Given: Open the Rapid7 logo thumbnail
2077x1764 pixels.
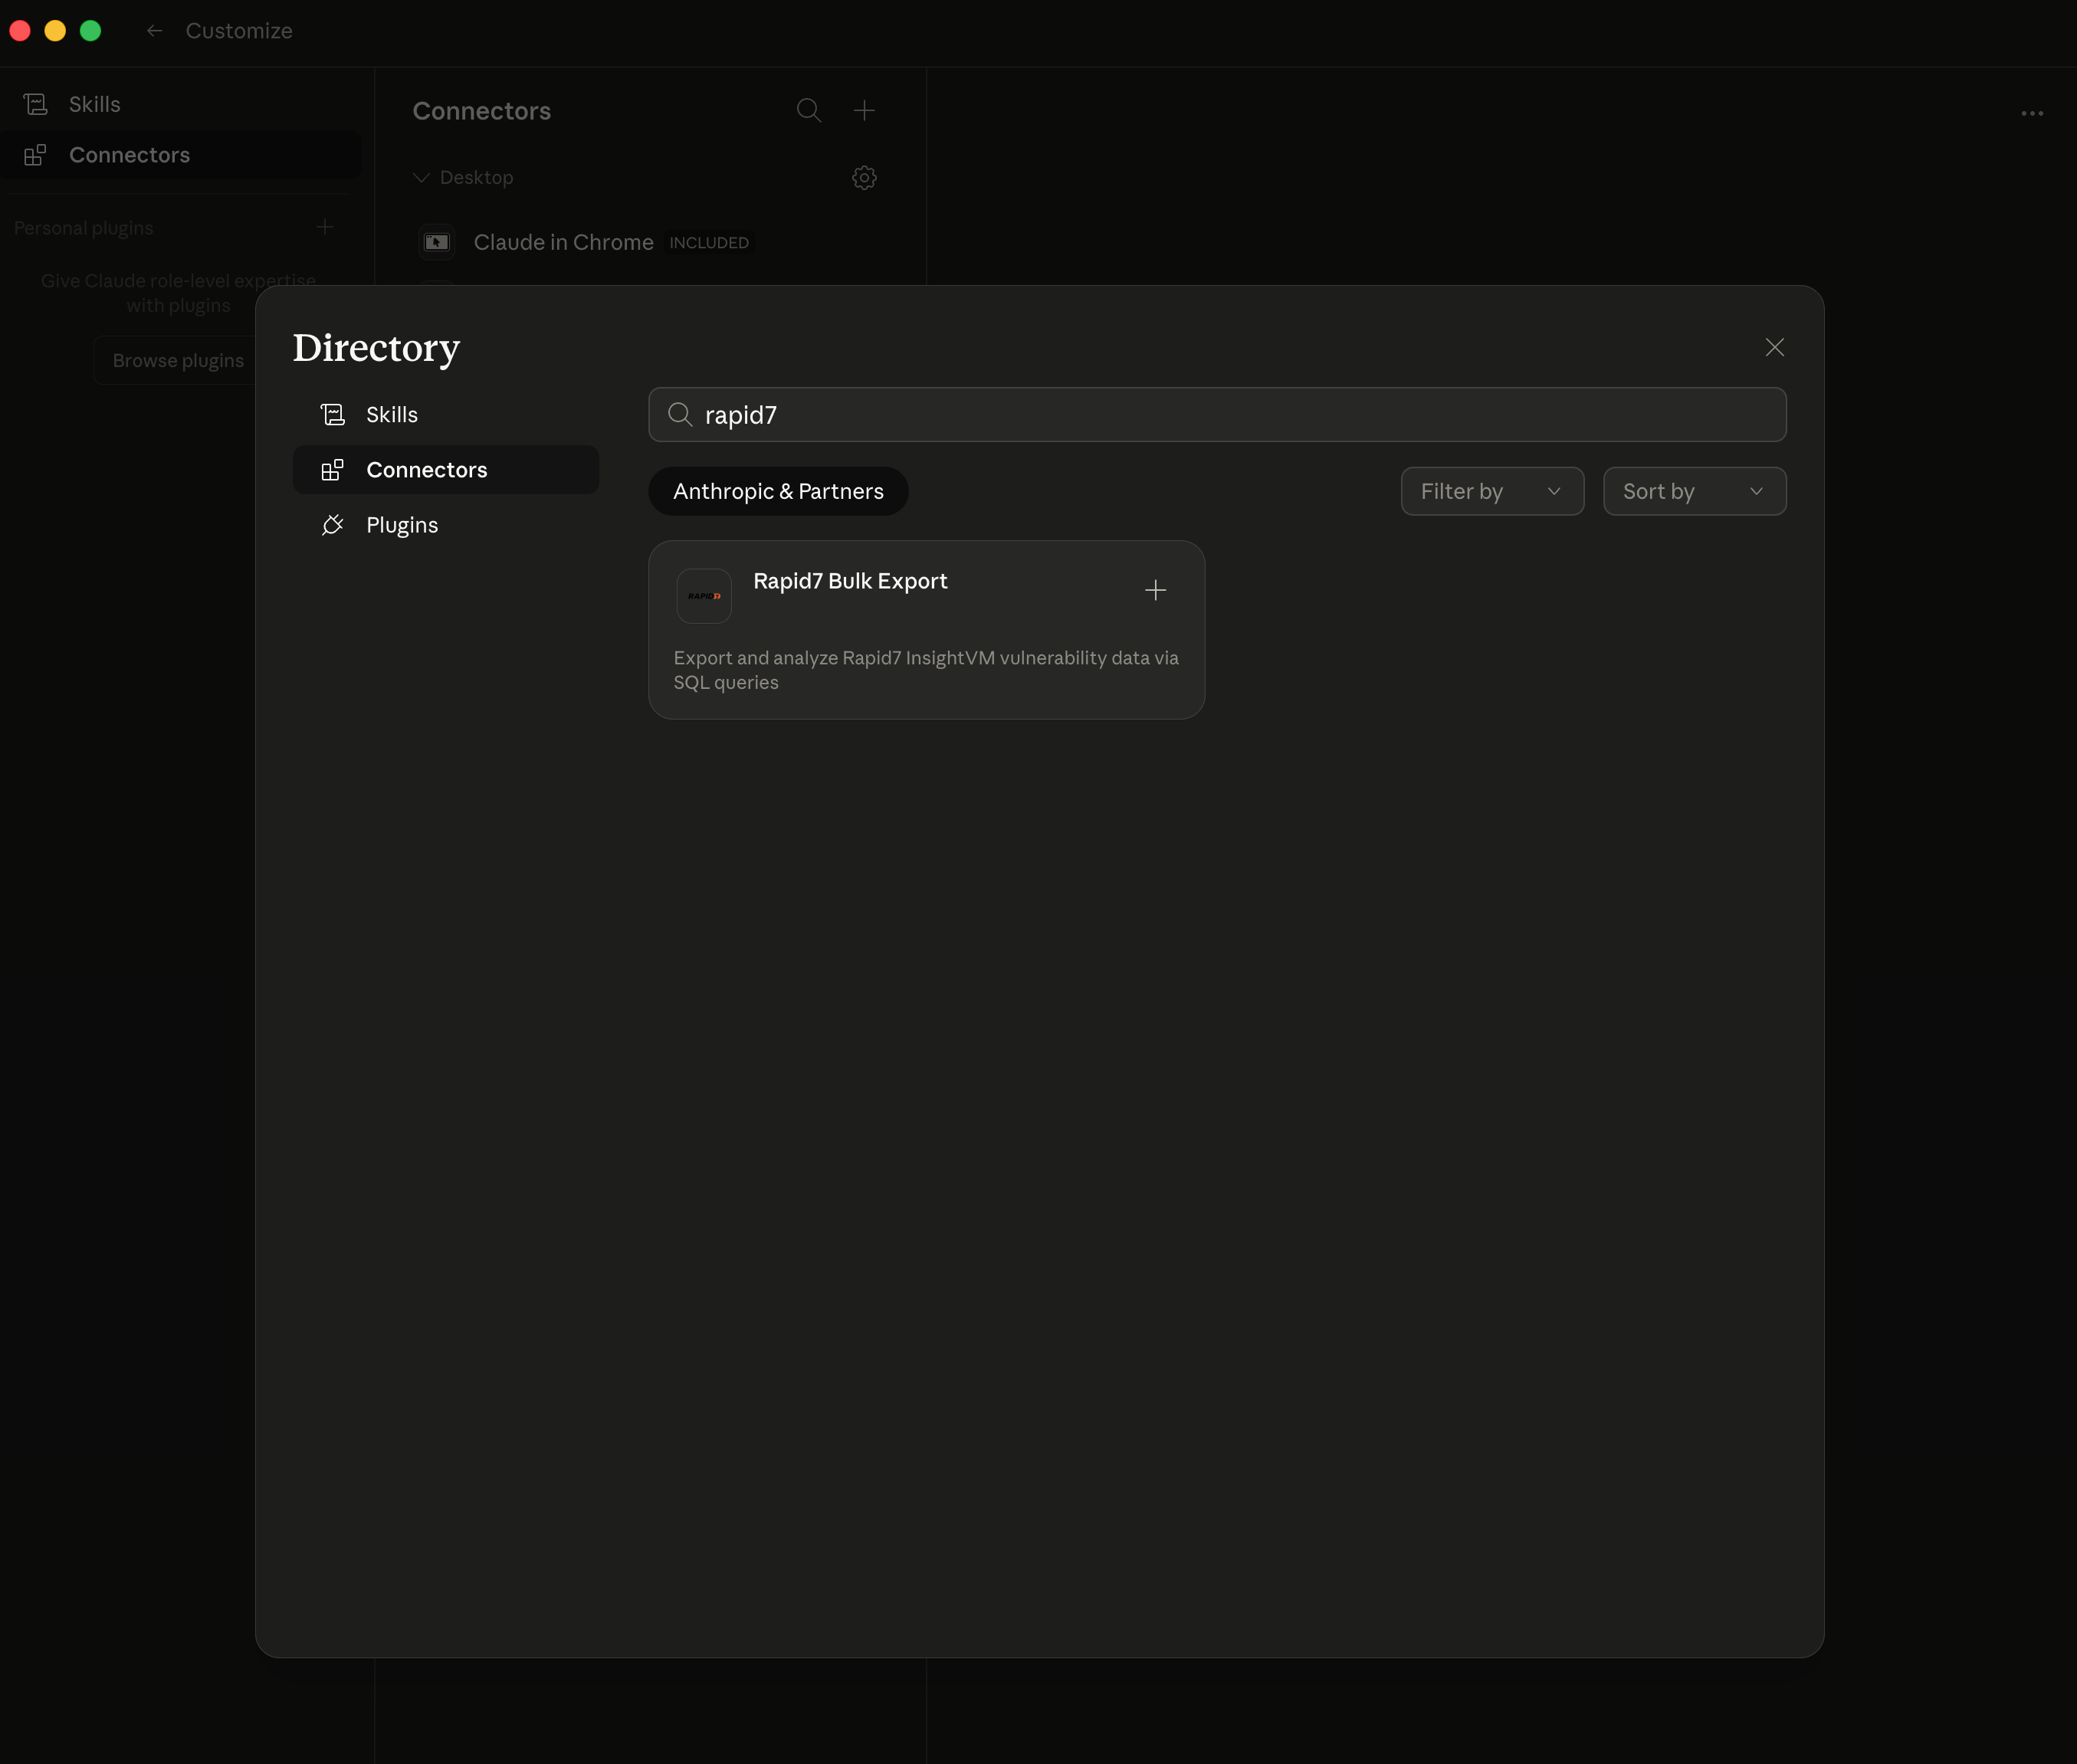Looking at the screenshot, I should [x=704, y=596].
